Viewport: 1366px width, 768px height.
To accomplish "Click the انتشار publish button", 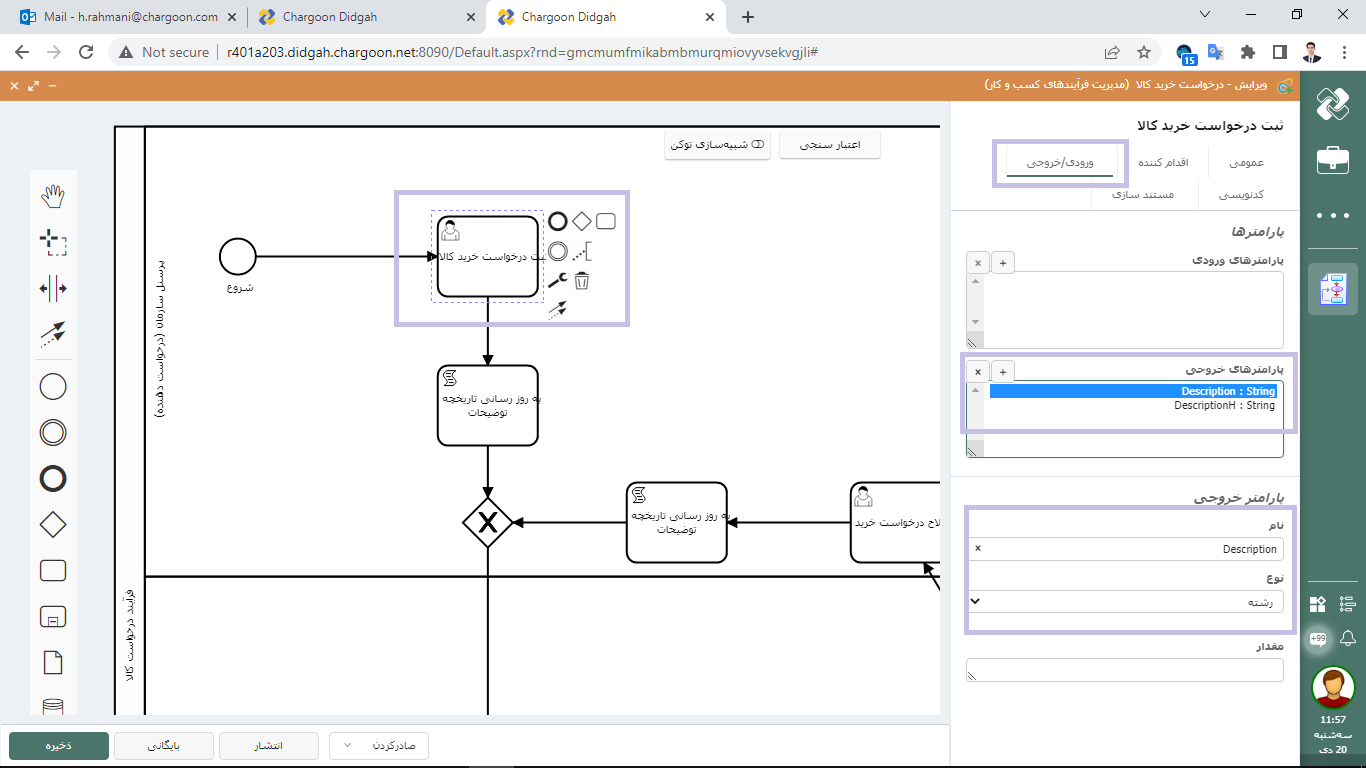I will tap(268, 746).
